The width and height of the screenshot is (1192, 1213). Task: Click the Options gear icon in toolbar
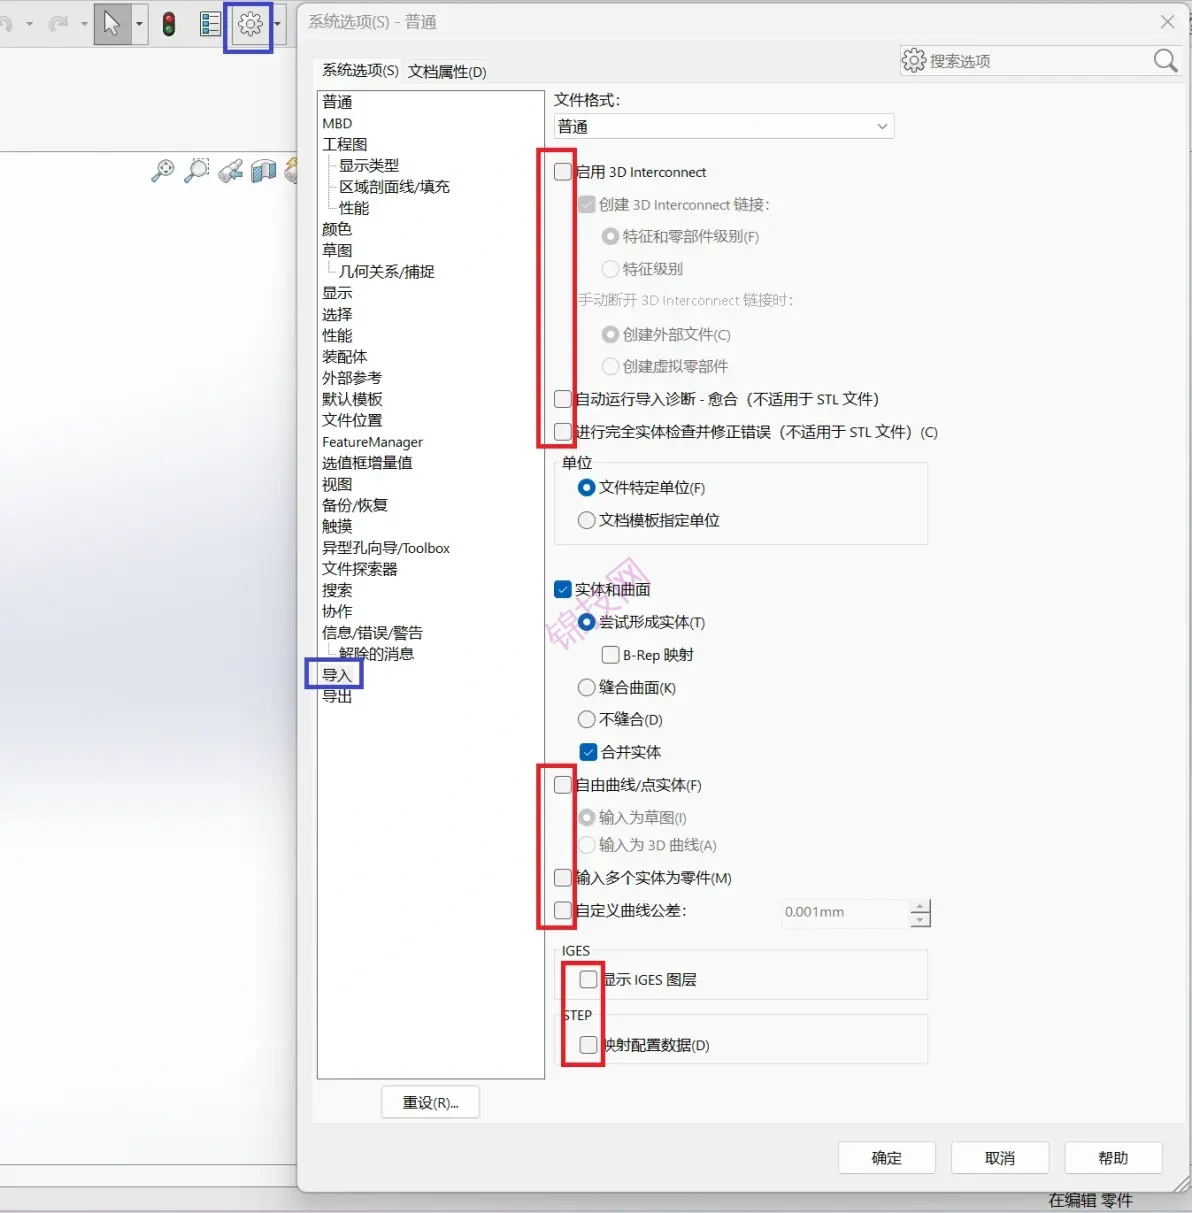(250, 24)
